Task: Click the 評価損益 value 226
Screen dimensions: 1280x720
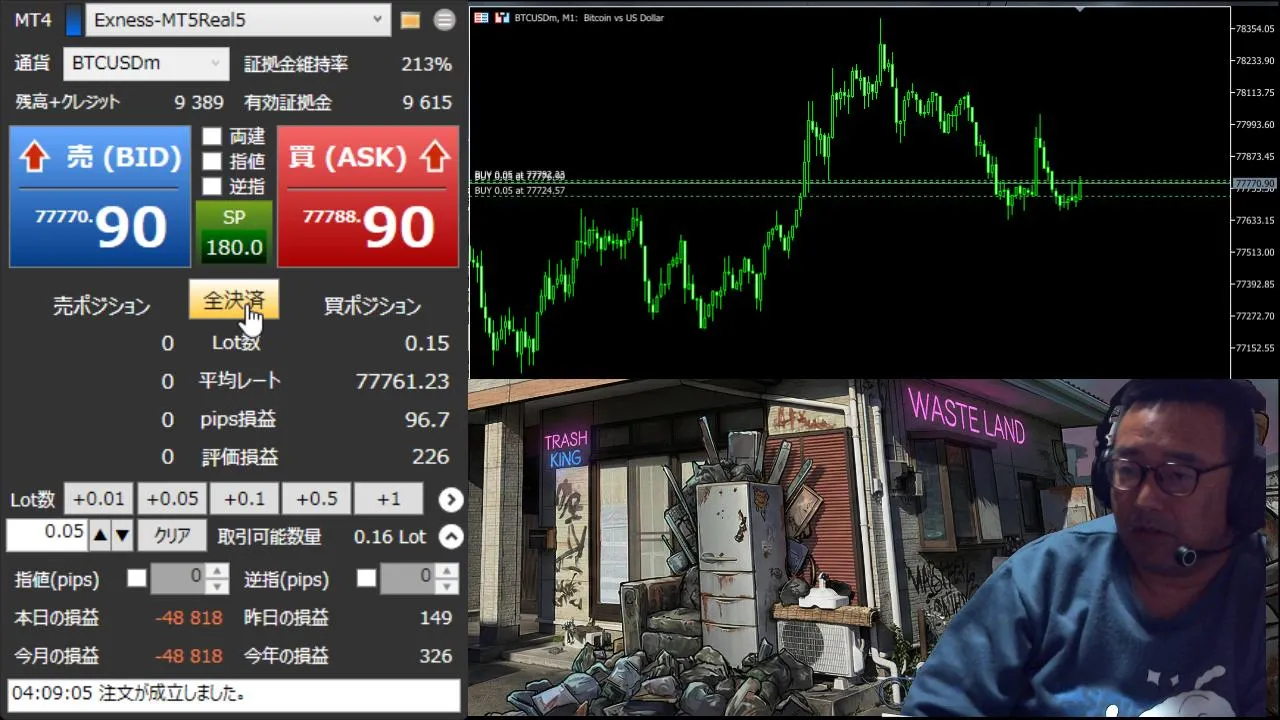Action: pos(431,457)
